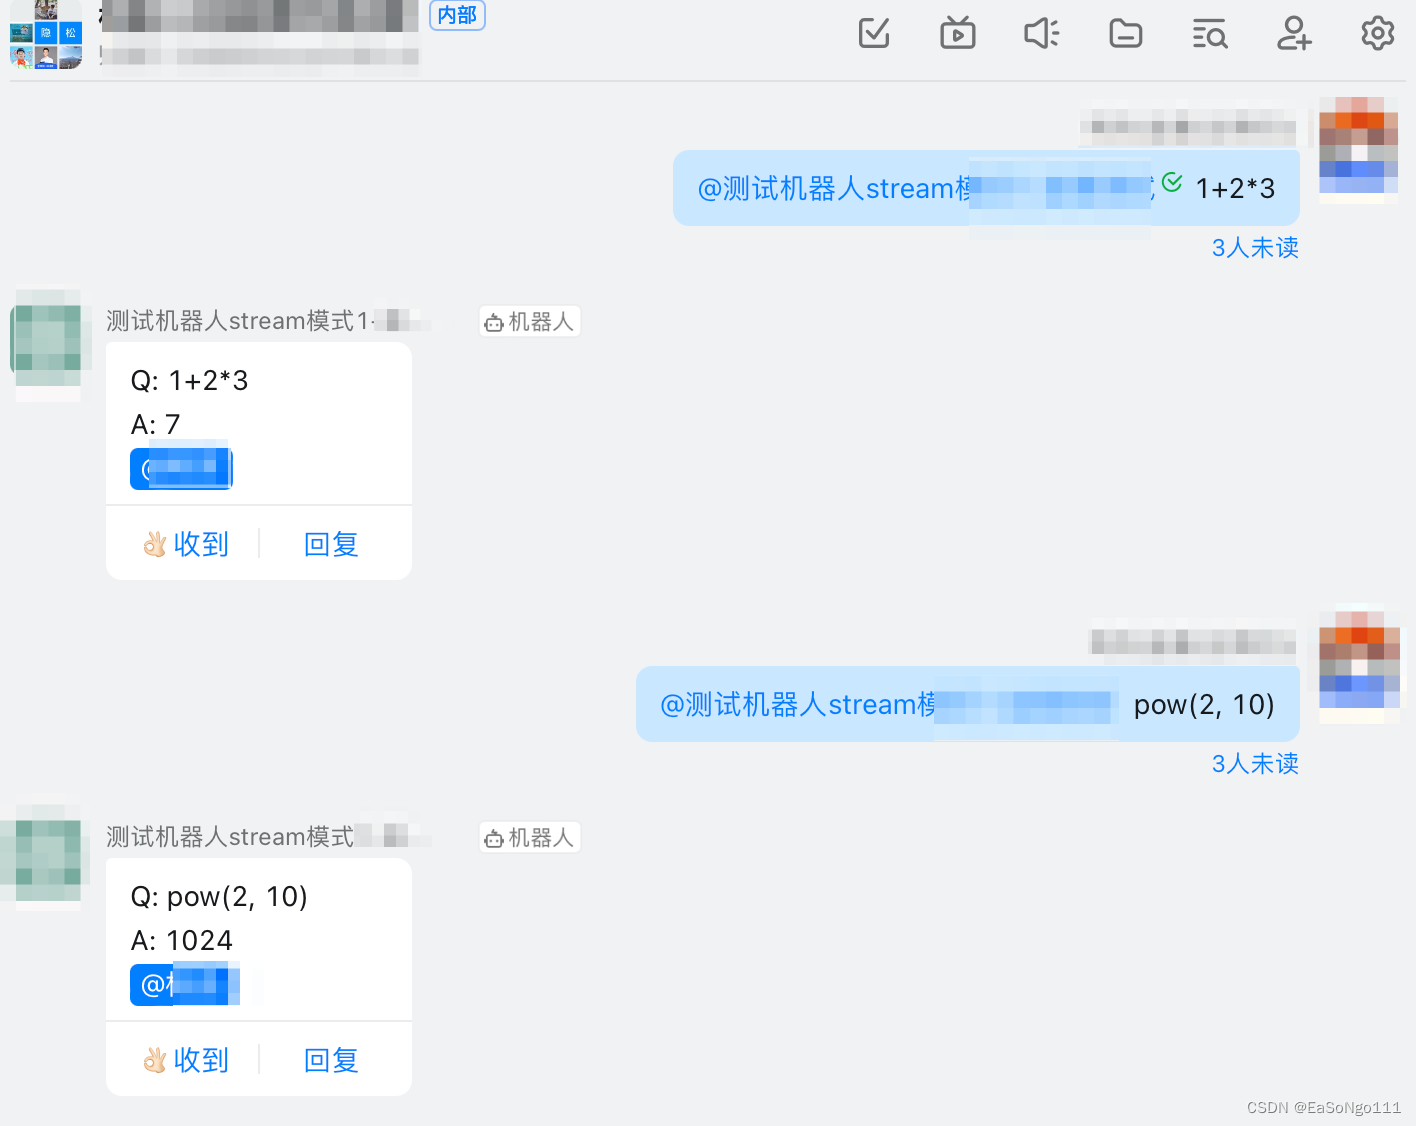Screen dimensions: 1416x1126
Task: Open the group files folder icon
Action: click(x=1126, y=34)
